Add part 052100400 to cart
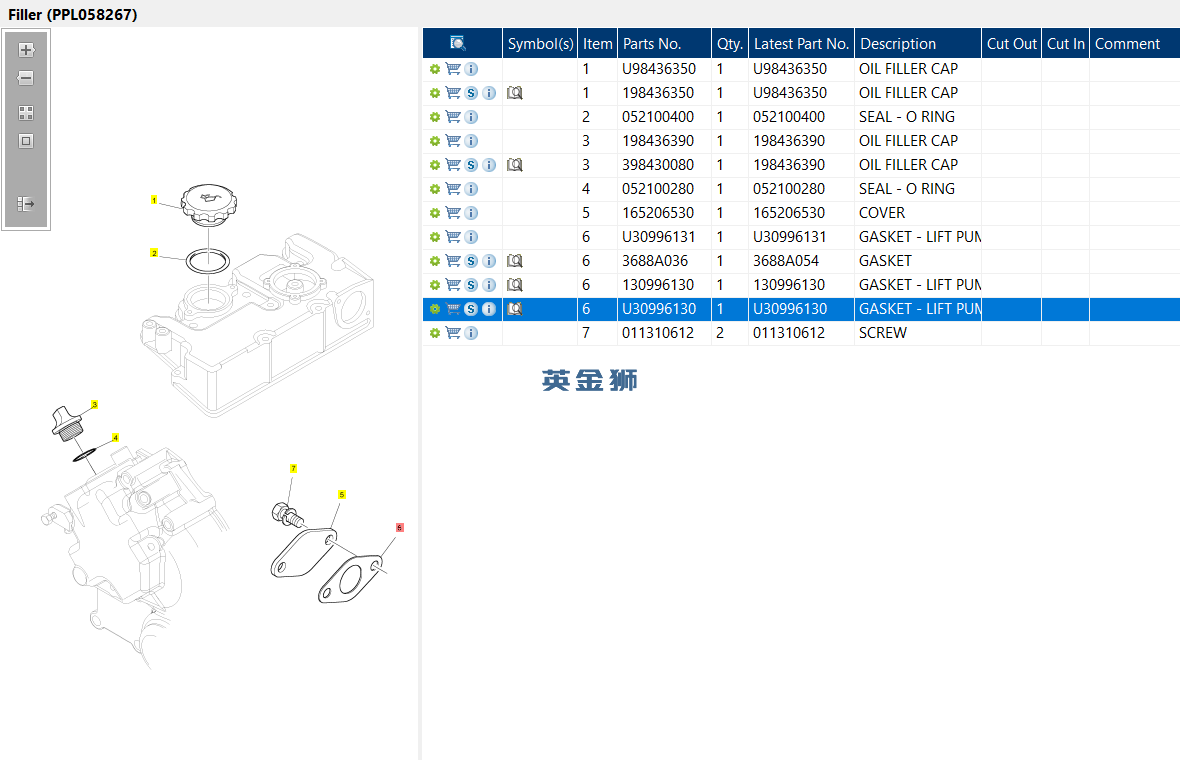1180x760 pixels. (x=453, y=117)
